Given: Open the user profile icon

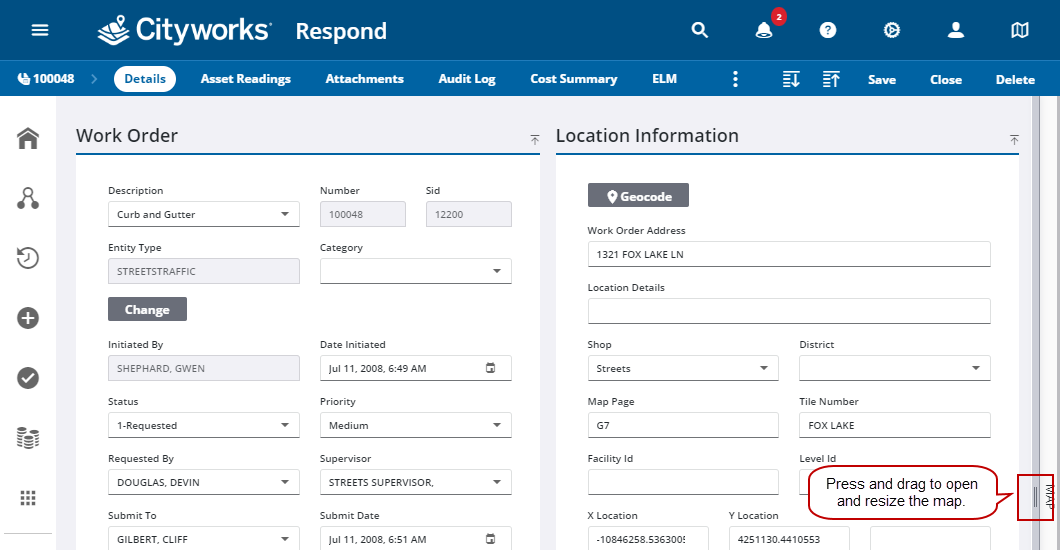Looking at the screenshot, I should 956,30.
